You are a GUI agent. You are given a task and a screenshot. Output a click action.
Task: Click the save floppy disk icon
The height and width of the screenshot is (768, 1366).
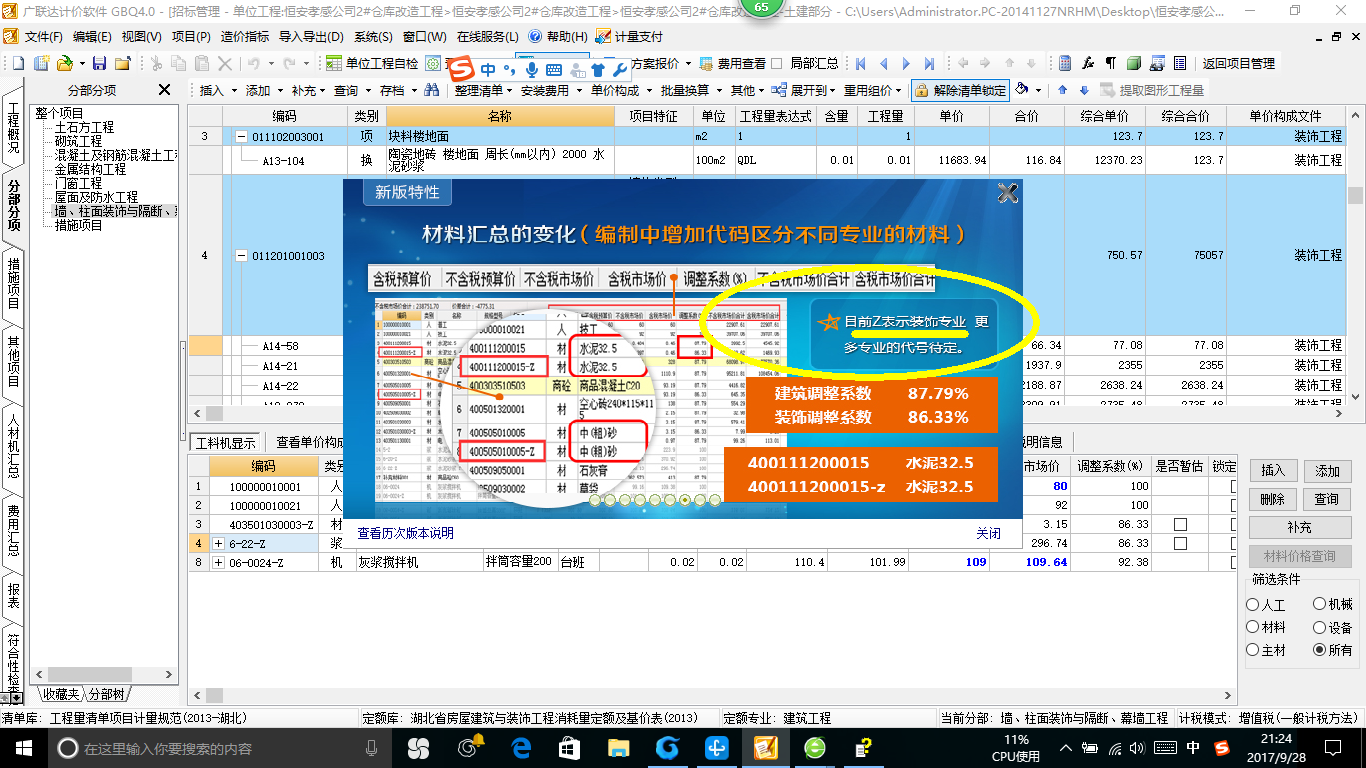tap(97, 63)
